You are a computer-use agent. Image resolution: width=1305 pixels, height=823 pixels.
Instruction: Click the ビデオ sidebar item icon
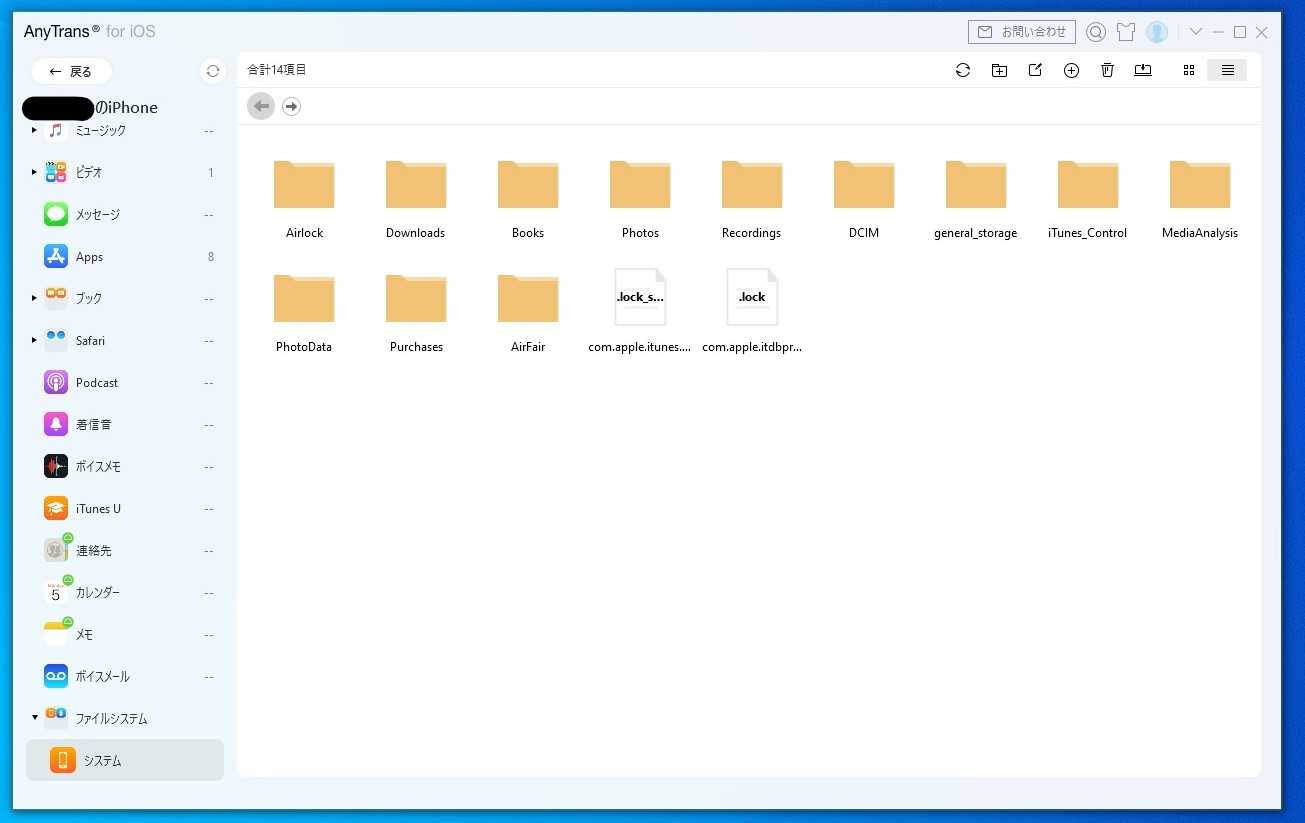(56, 172)
